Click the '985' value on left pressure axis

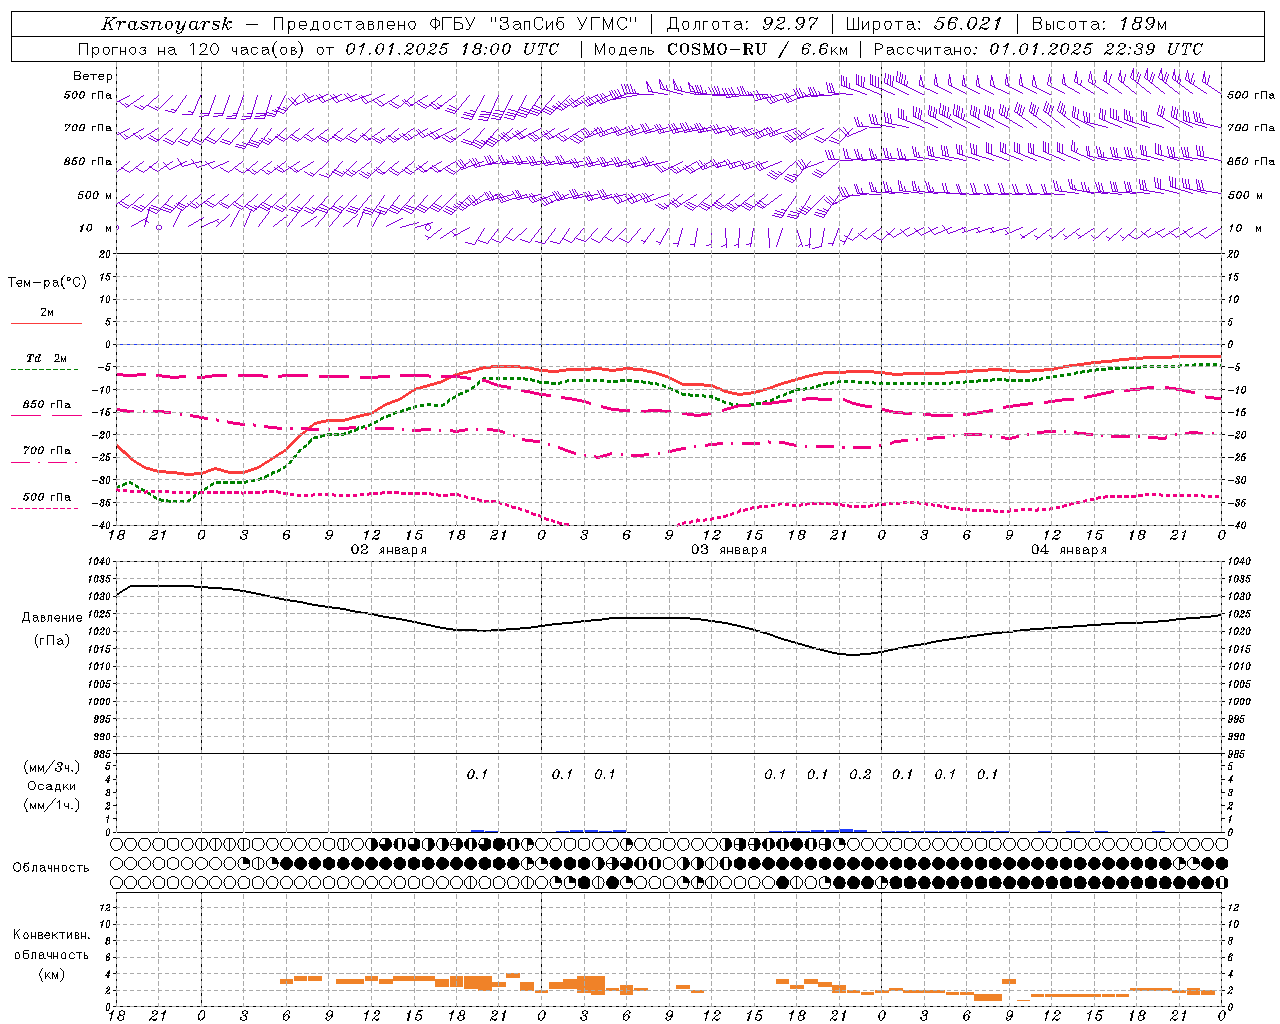coord(103,754)
